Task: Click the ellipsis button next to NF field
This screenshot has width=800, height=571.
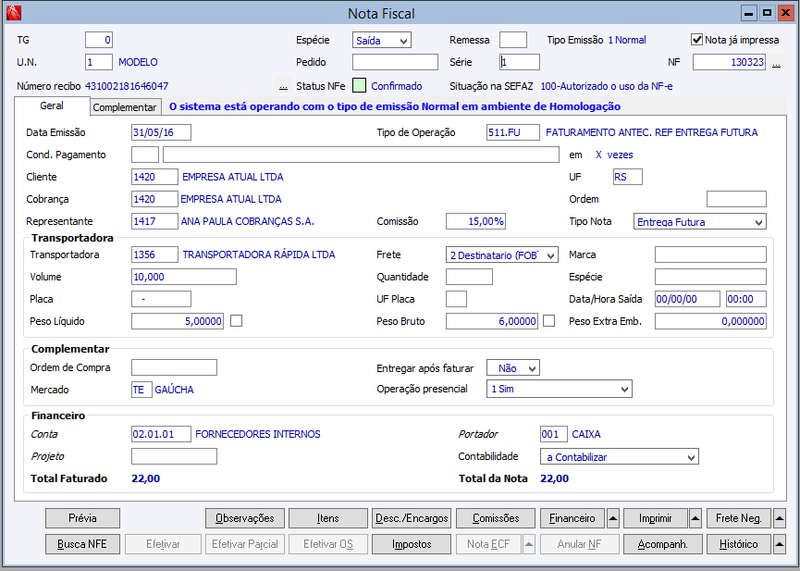Action: pos(777,63)
